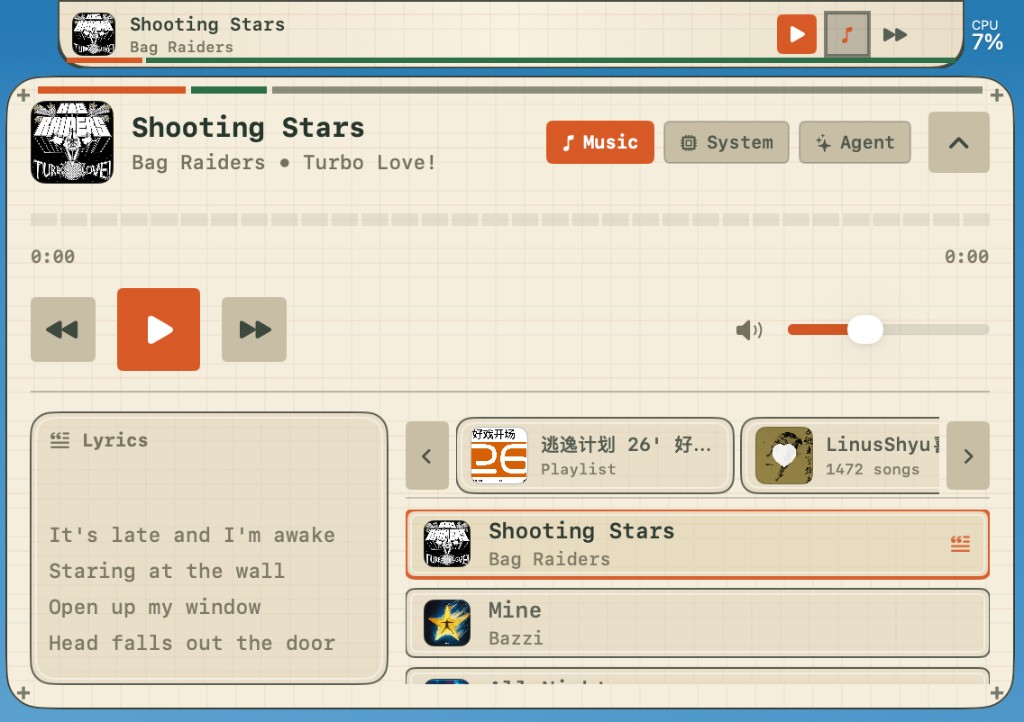Screen dimensions: 1024x722
Task: Skip forward from the mini bar
Action: coord(895,34)
